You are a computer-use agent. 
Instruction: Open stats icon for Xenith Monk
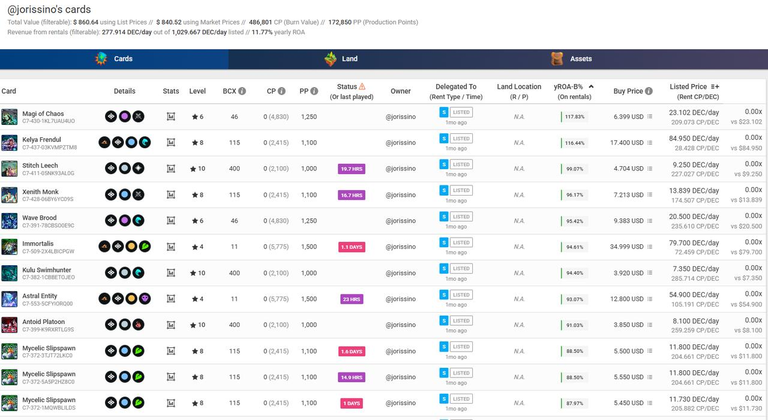[171, 195]
